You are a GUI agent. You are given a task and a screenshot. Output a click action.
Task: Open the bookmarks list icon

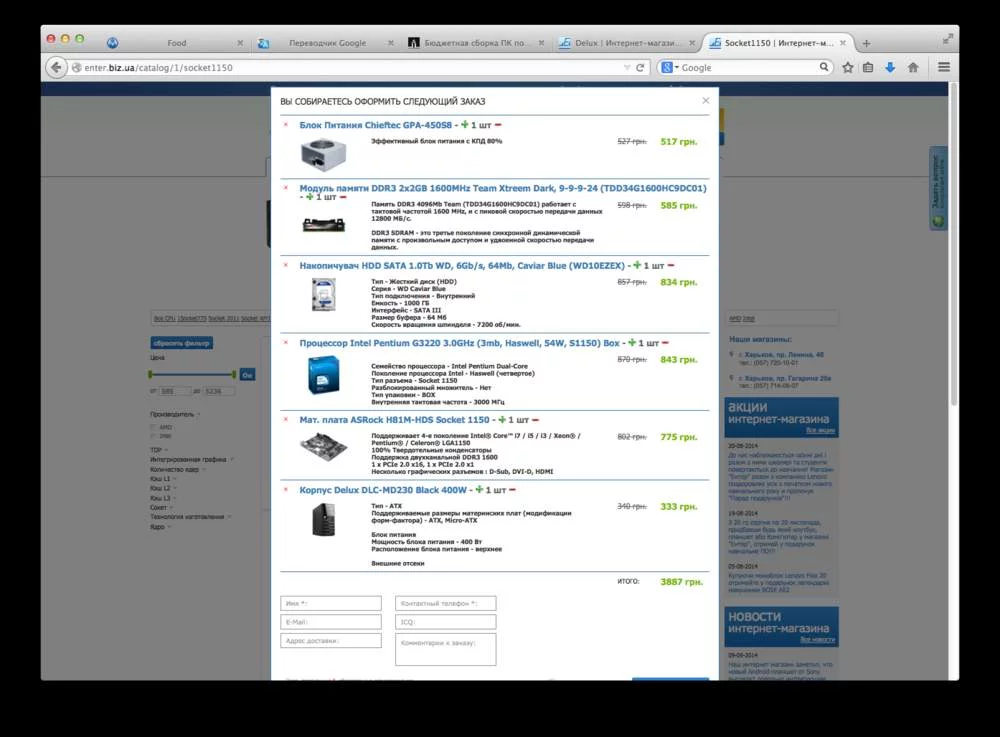tap(868, 67)
